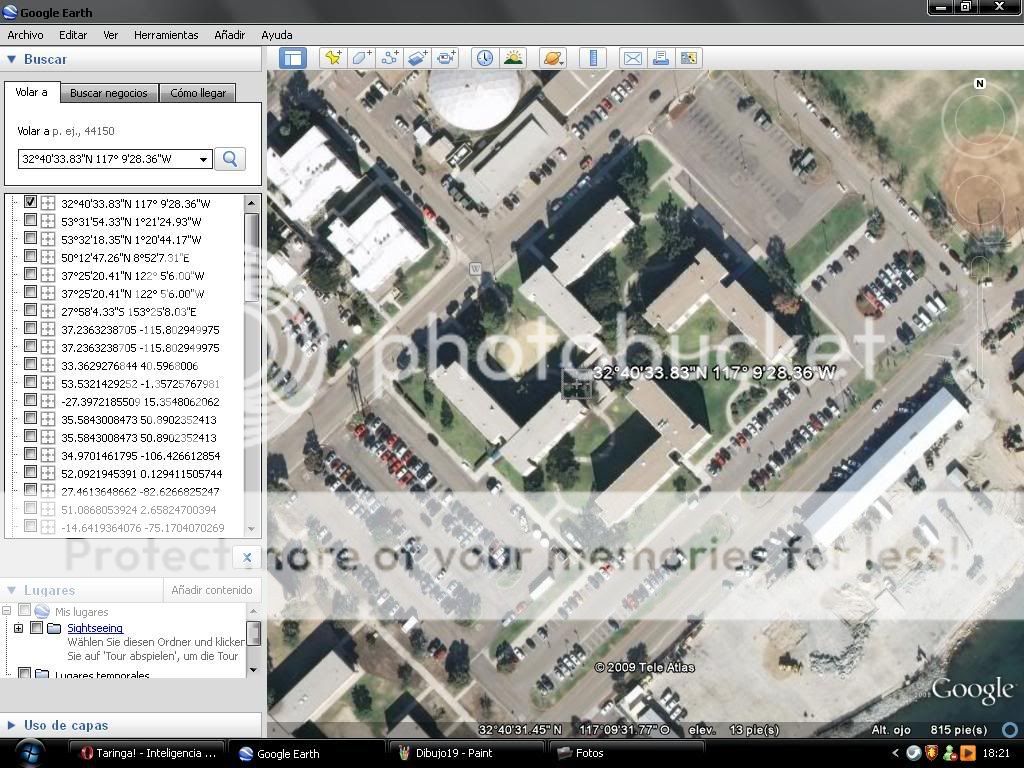Open the Editar menu
This screenshot has width=1024, height=768.
click(x=73, y=35)
